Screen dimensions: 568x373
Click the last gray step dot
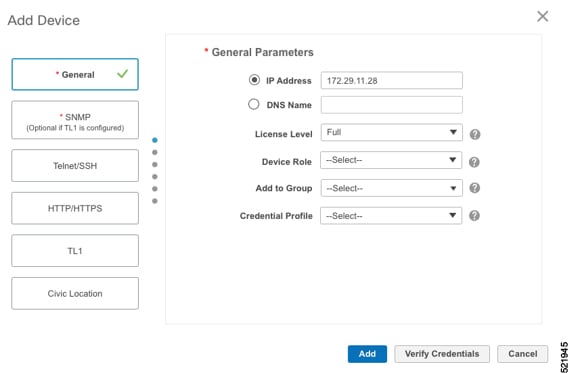pos(155,201)
